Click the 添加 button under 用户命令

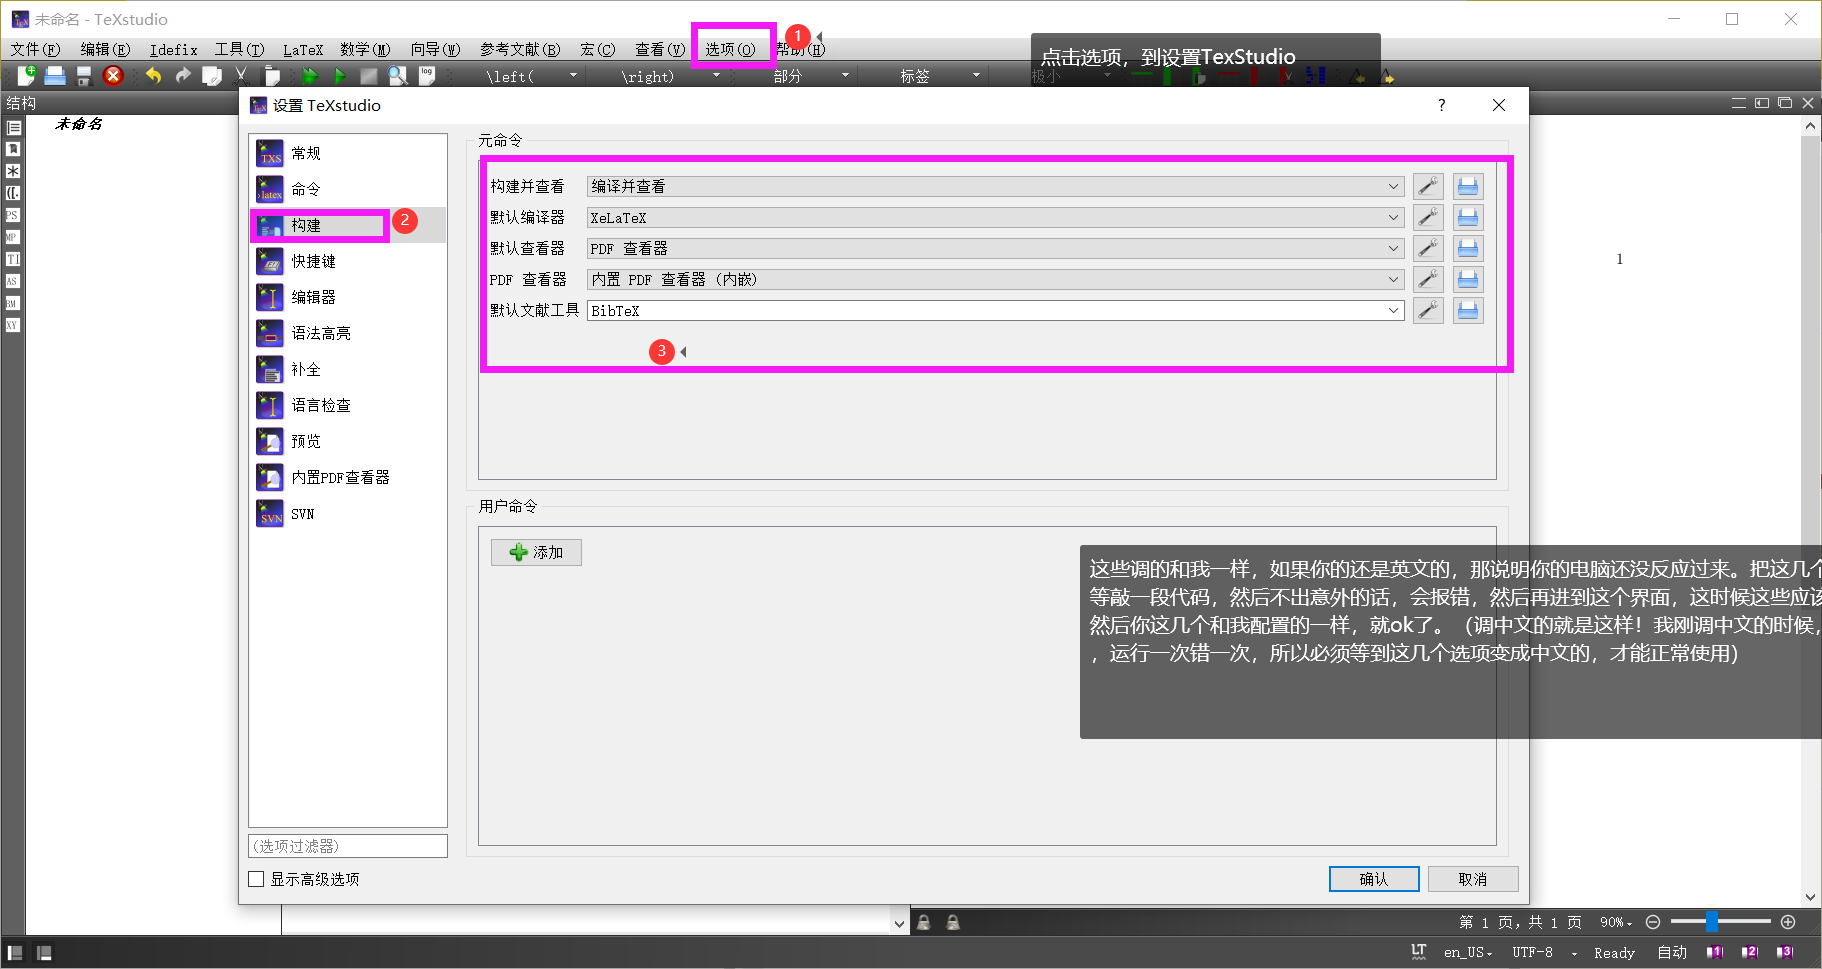click(x=536, y=552)
